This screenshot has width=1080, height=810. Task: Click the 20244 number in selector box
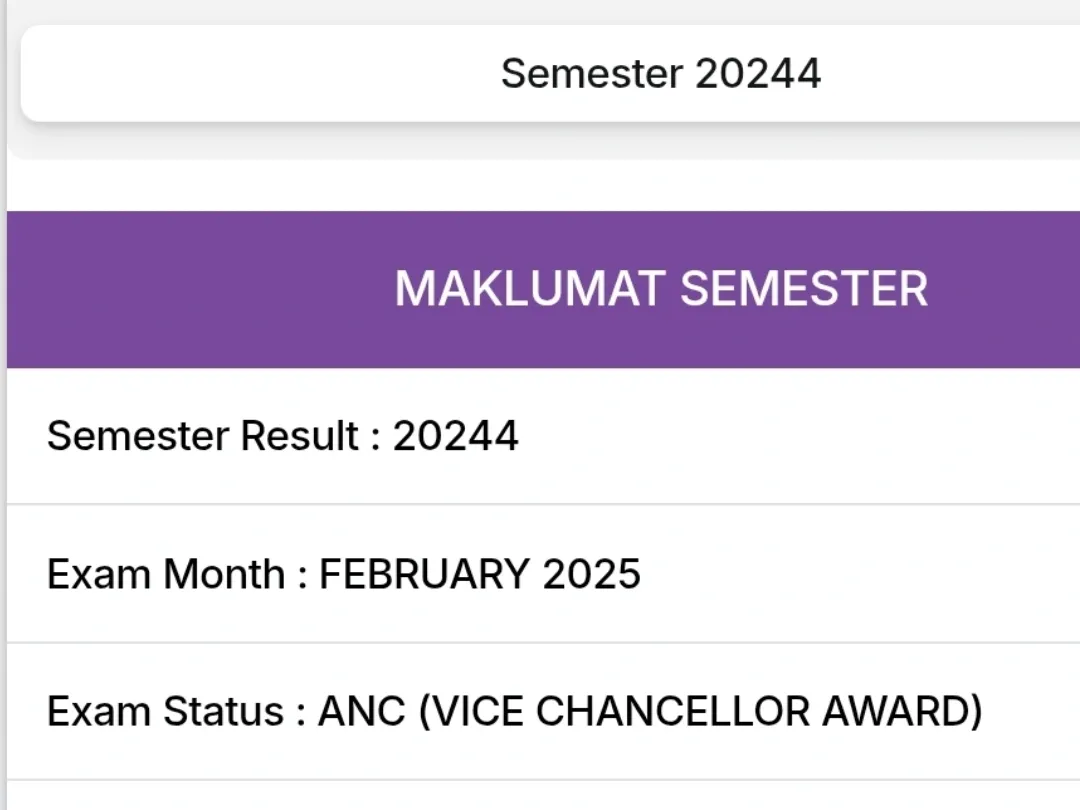[x=758, y=74]
